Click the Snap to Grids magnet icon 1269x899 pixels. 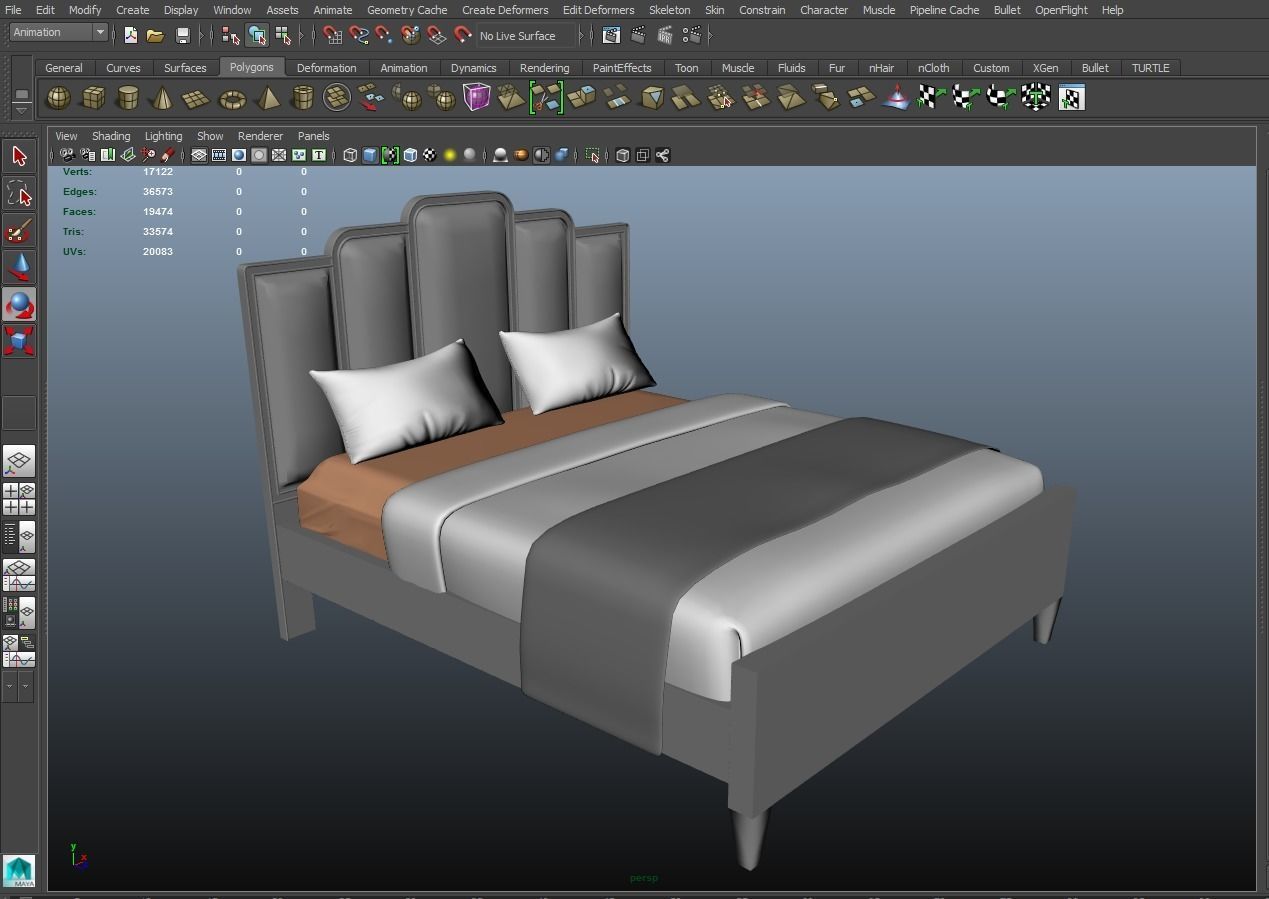tap(332, 36)
